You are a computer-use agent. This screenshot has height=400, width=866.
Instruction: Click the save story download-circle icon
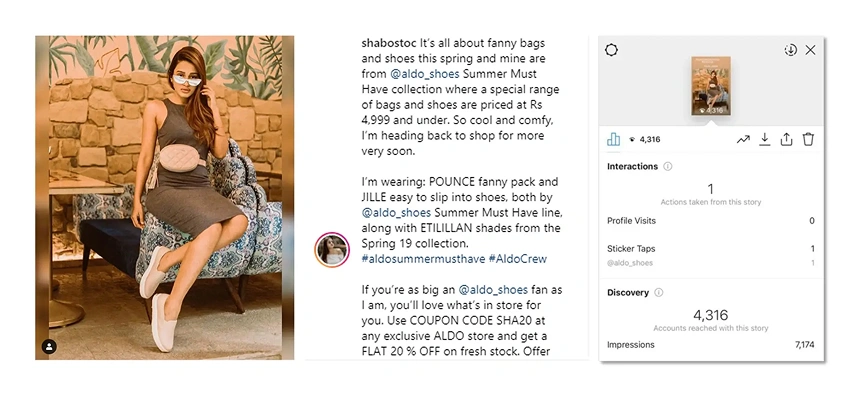790,50
